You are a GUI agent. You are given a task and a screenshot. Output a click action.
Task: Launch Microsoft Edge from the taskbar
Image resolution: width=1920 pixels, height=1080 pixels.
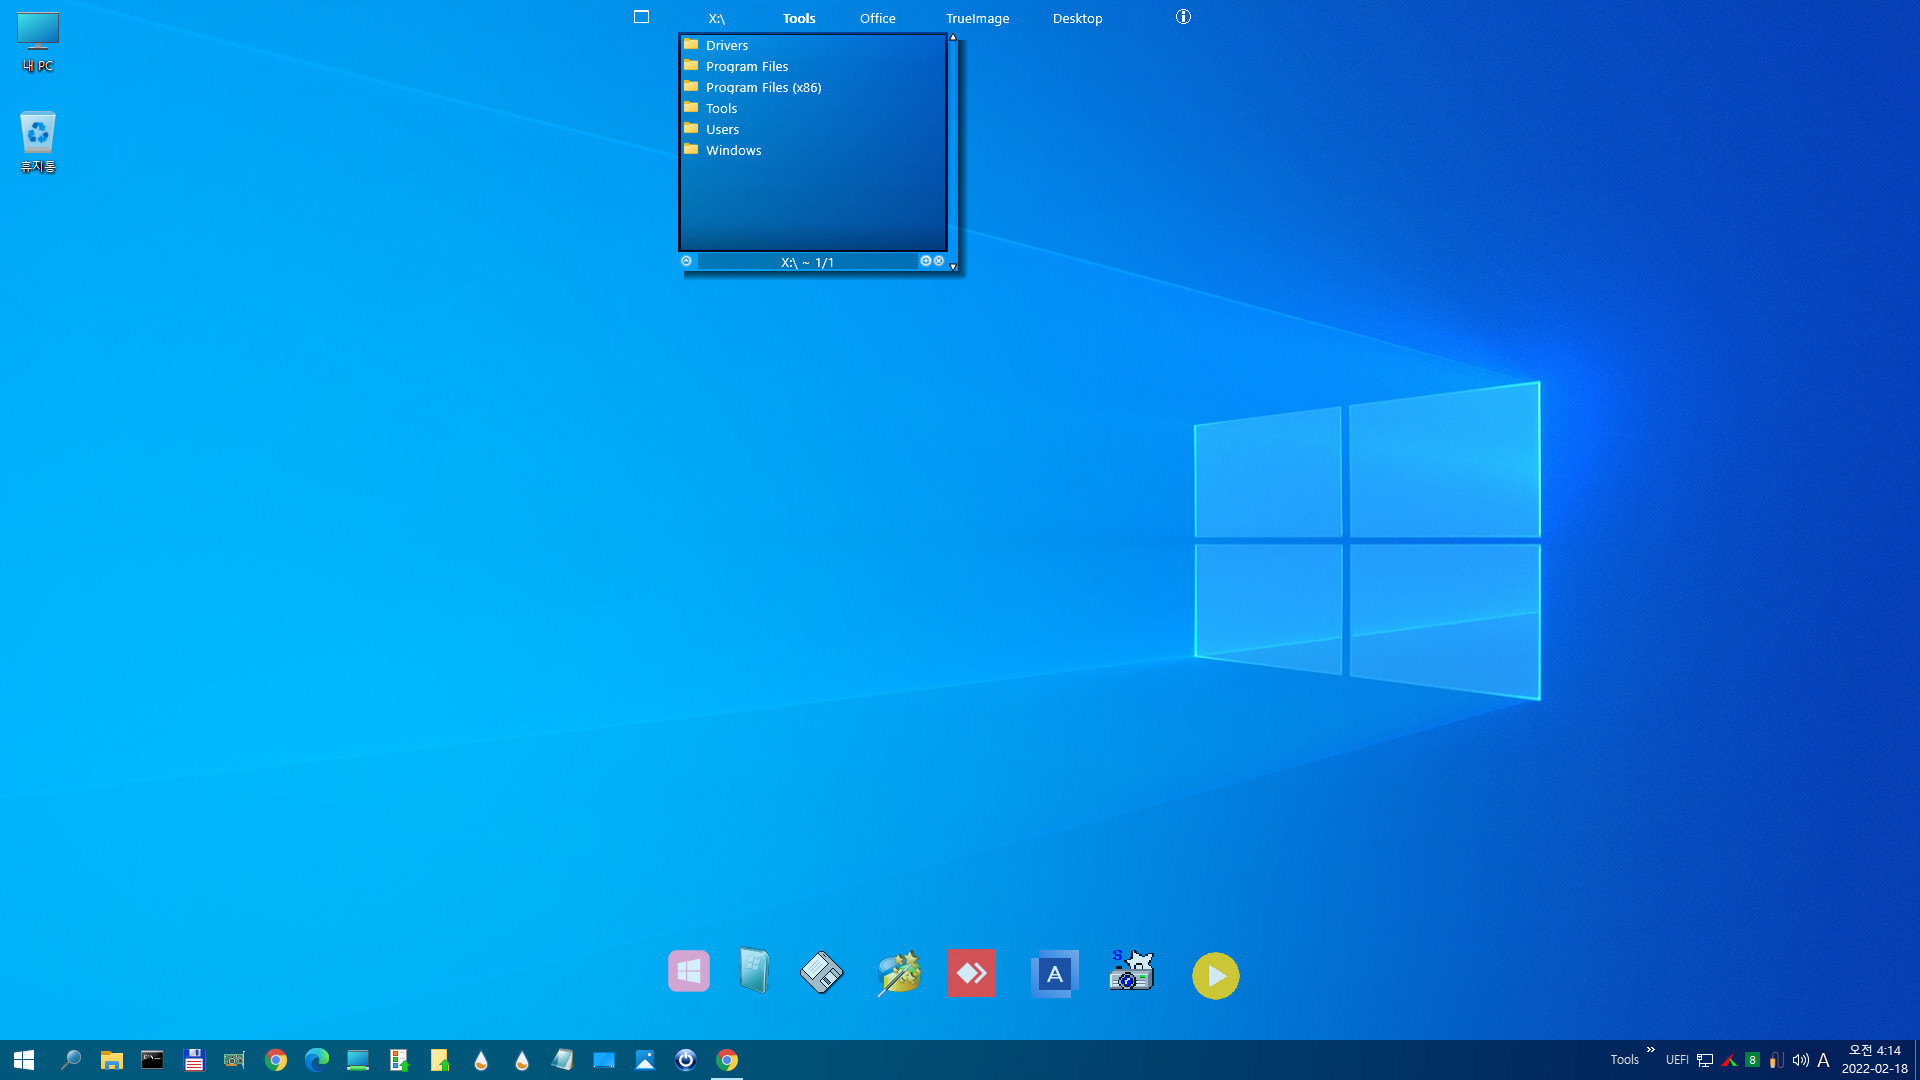click(x=317, y=1060)
